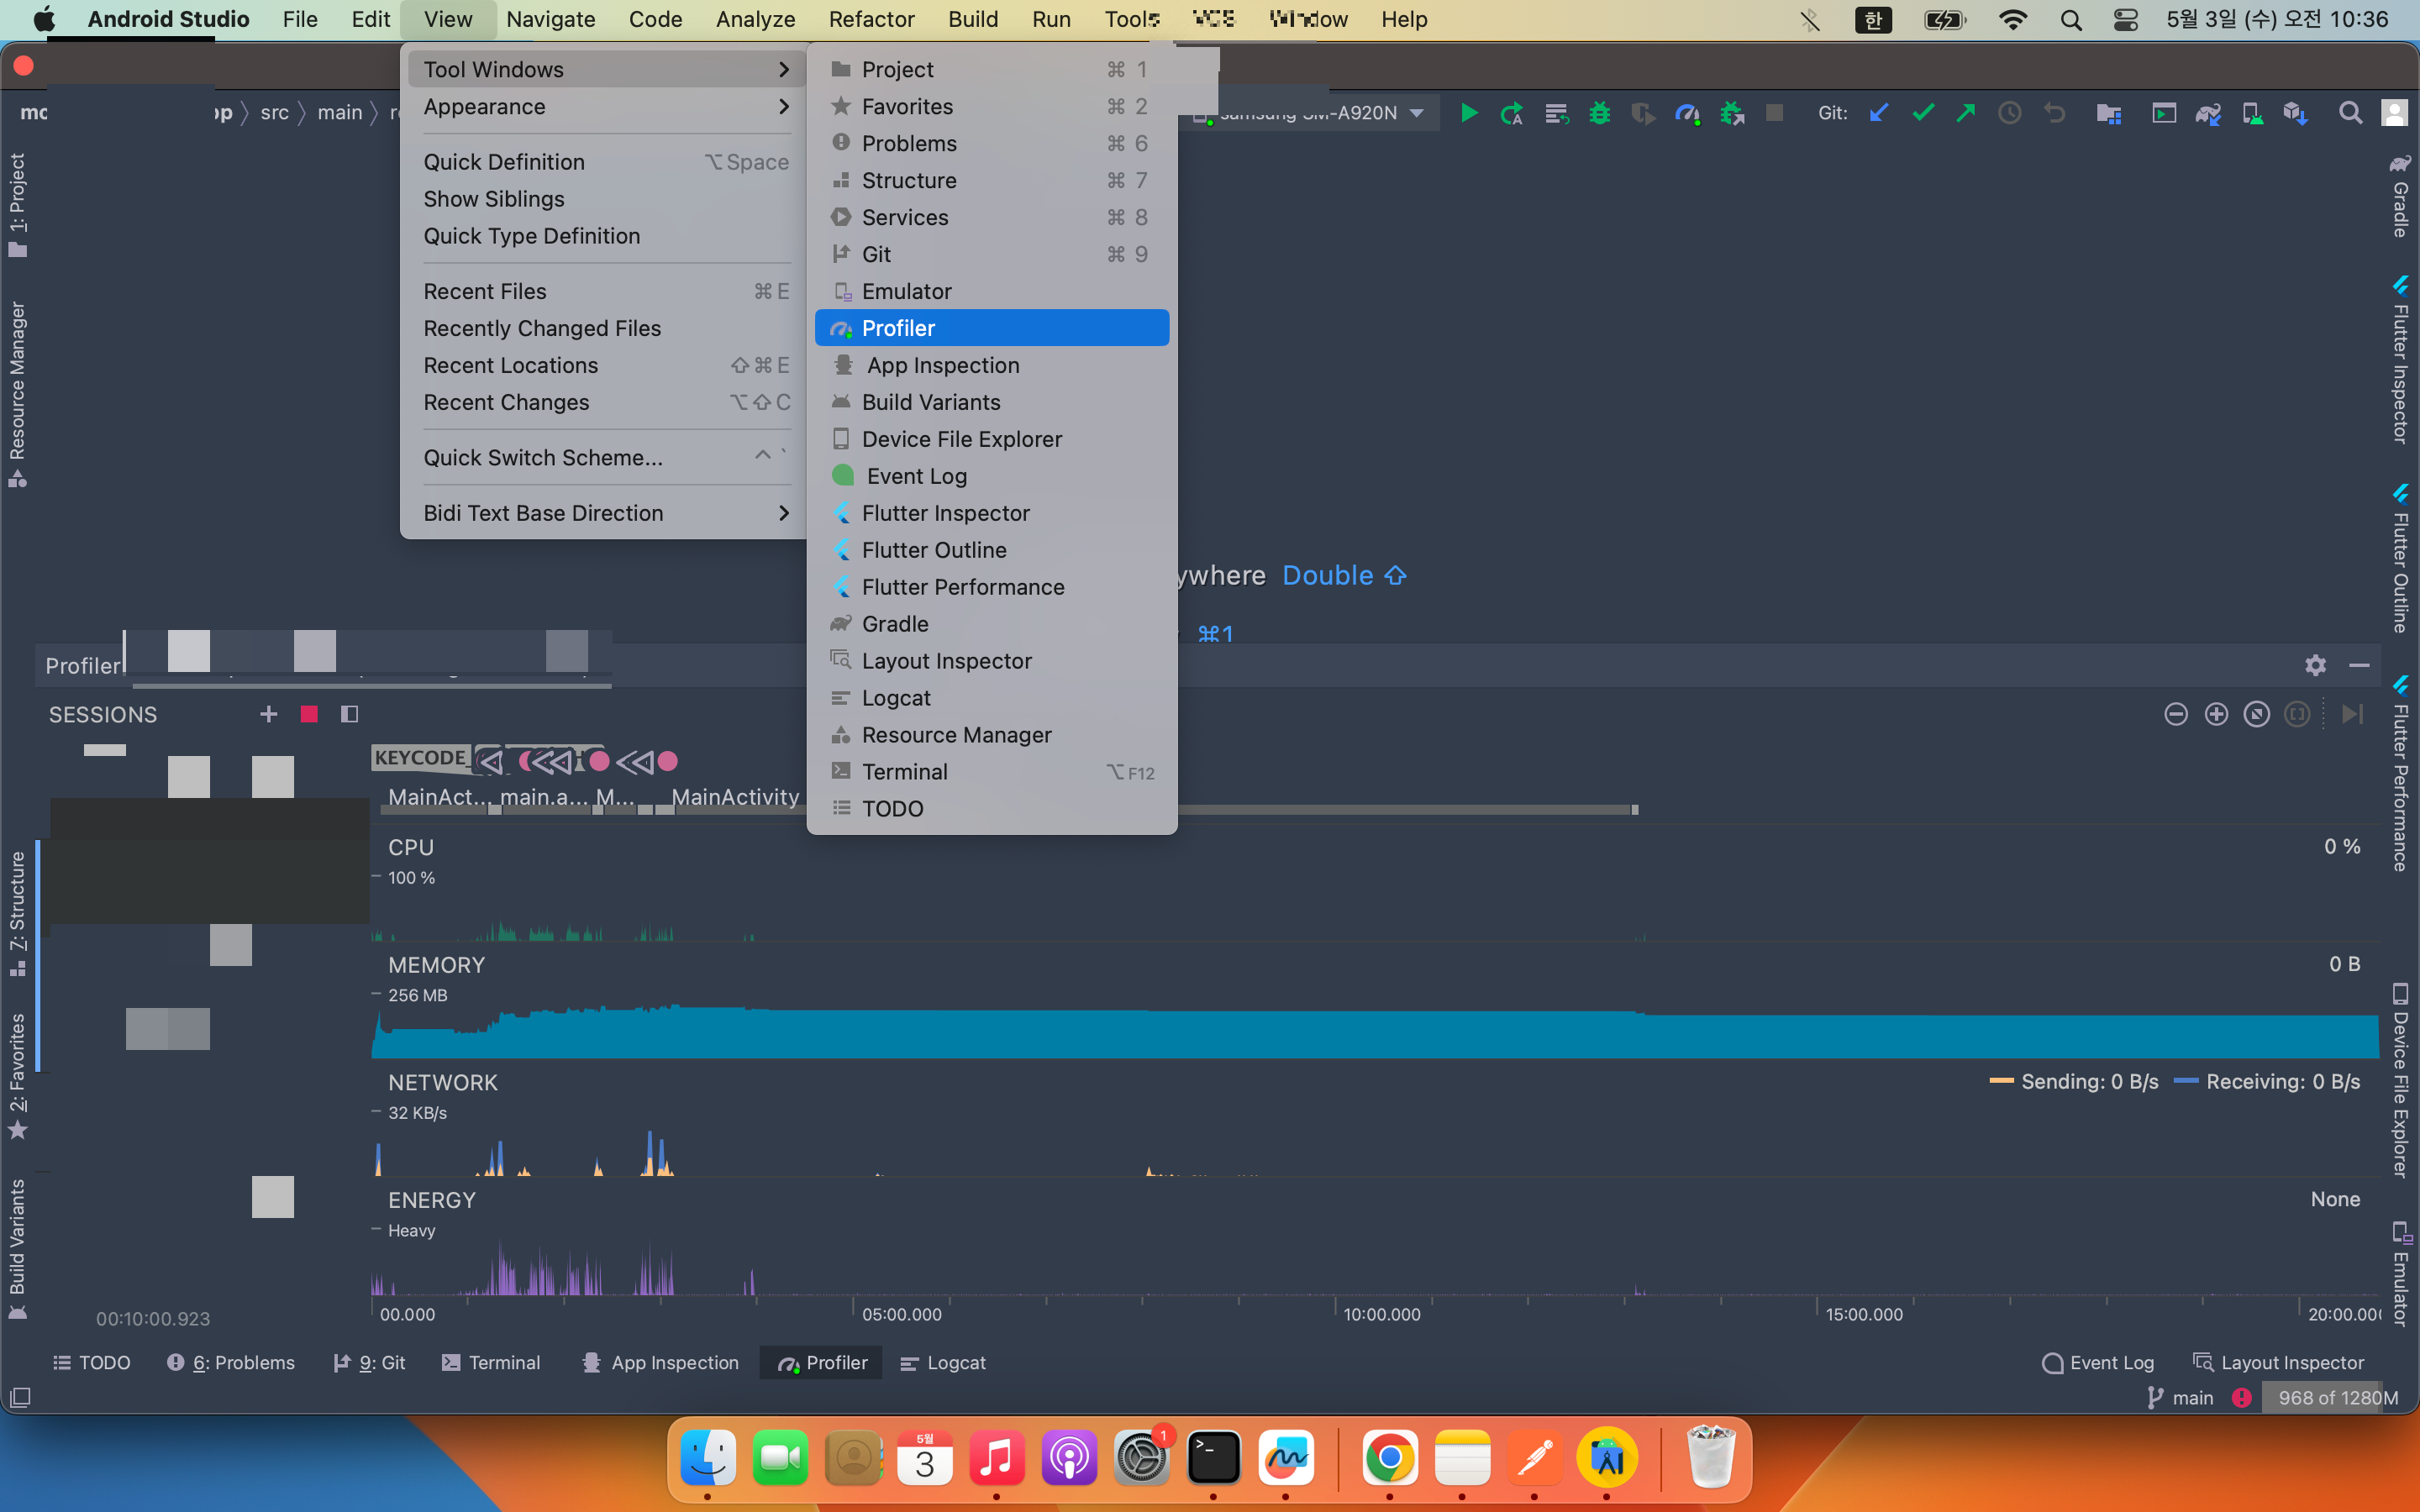The width and height of the screenshot is (2420, 1512).
Task: Toggle attach to live button
Action: (x=2352, y=714)
